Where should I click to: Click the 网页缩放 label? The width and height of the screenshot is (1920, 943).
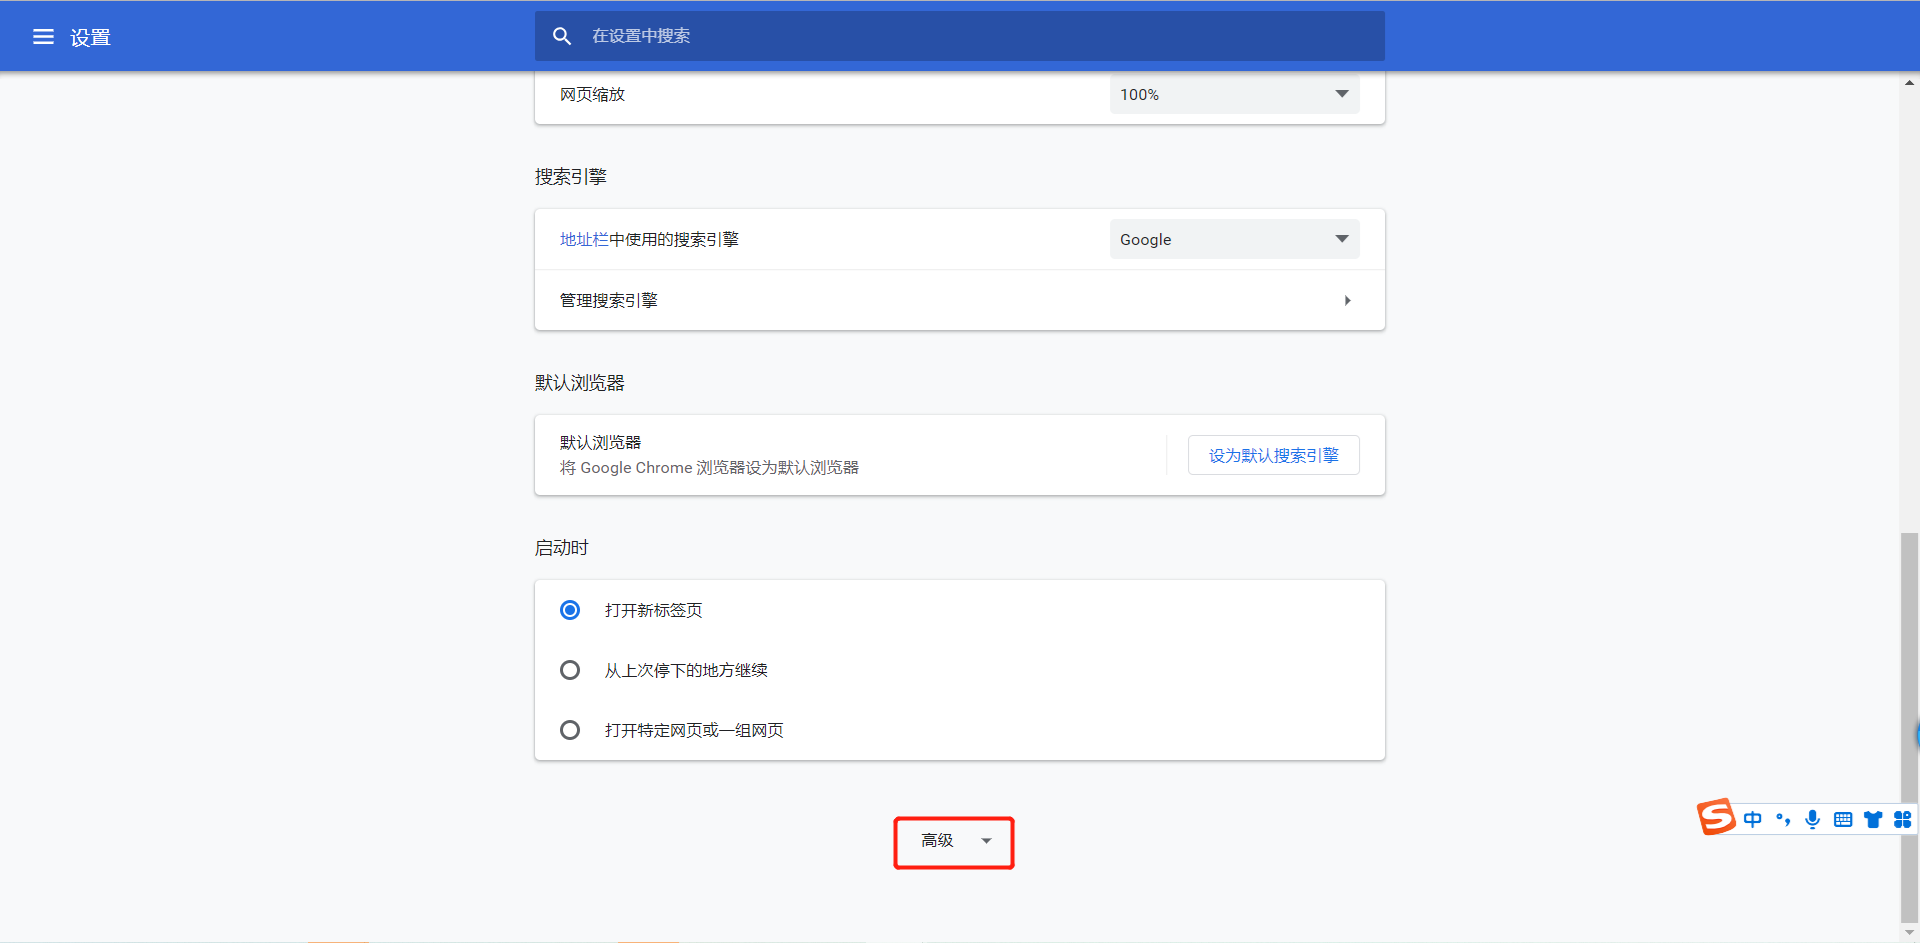[x=592, y=95]
